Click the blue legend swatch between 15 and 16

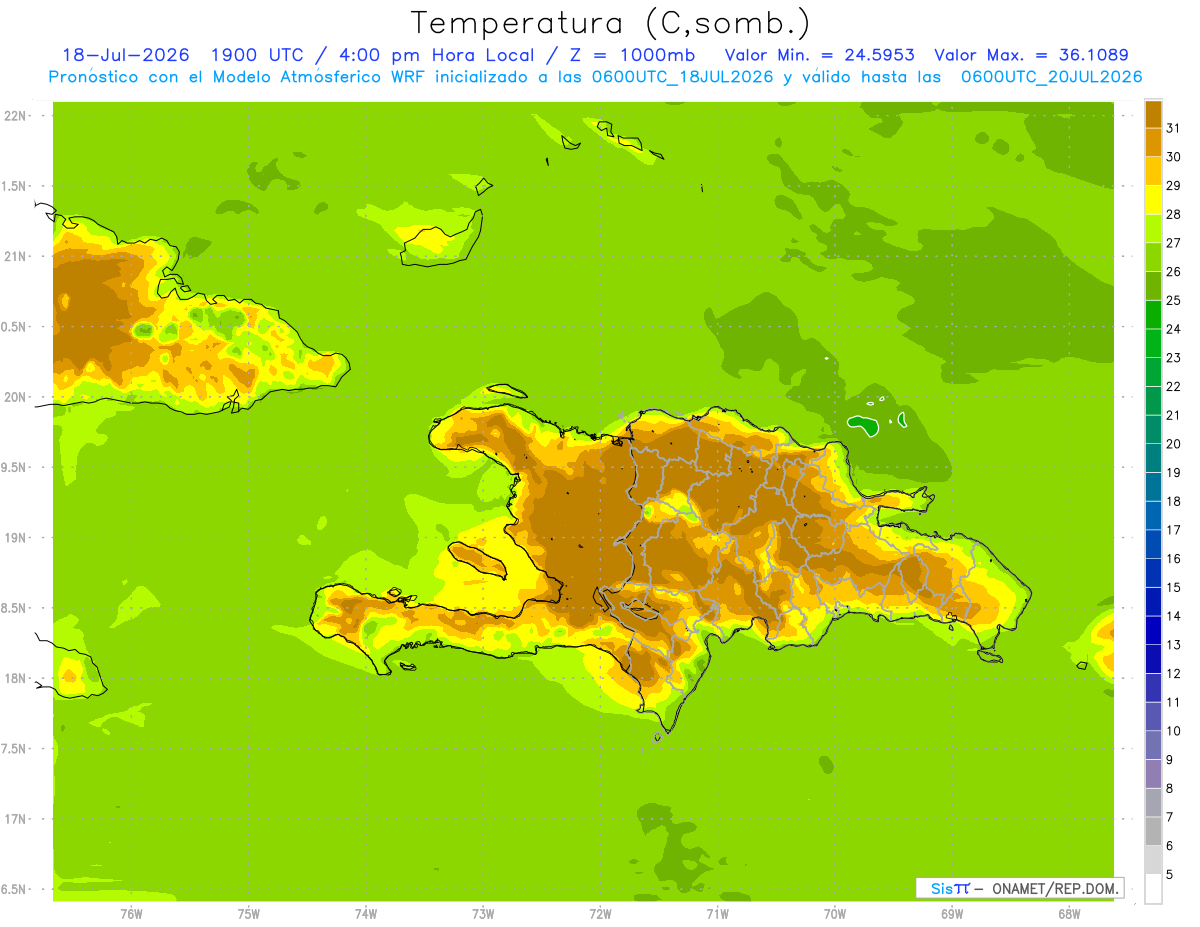[x=1154, y=572]
